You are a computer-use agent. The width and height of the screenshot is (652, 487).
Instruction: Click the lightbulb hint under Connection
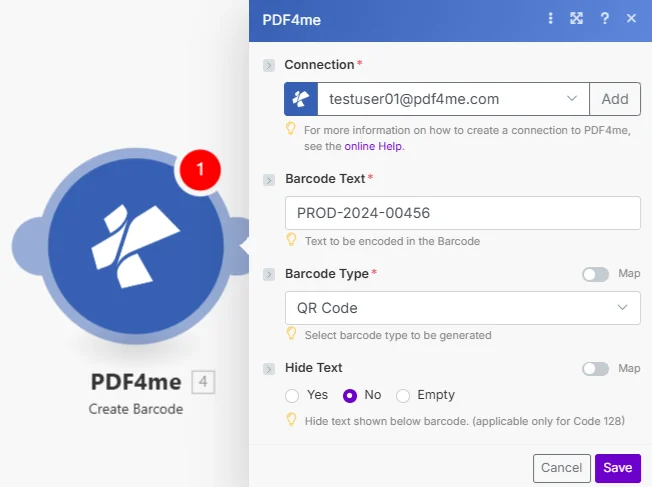[x=291, y=129]
